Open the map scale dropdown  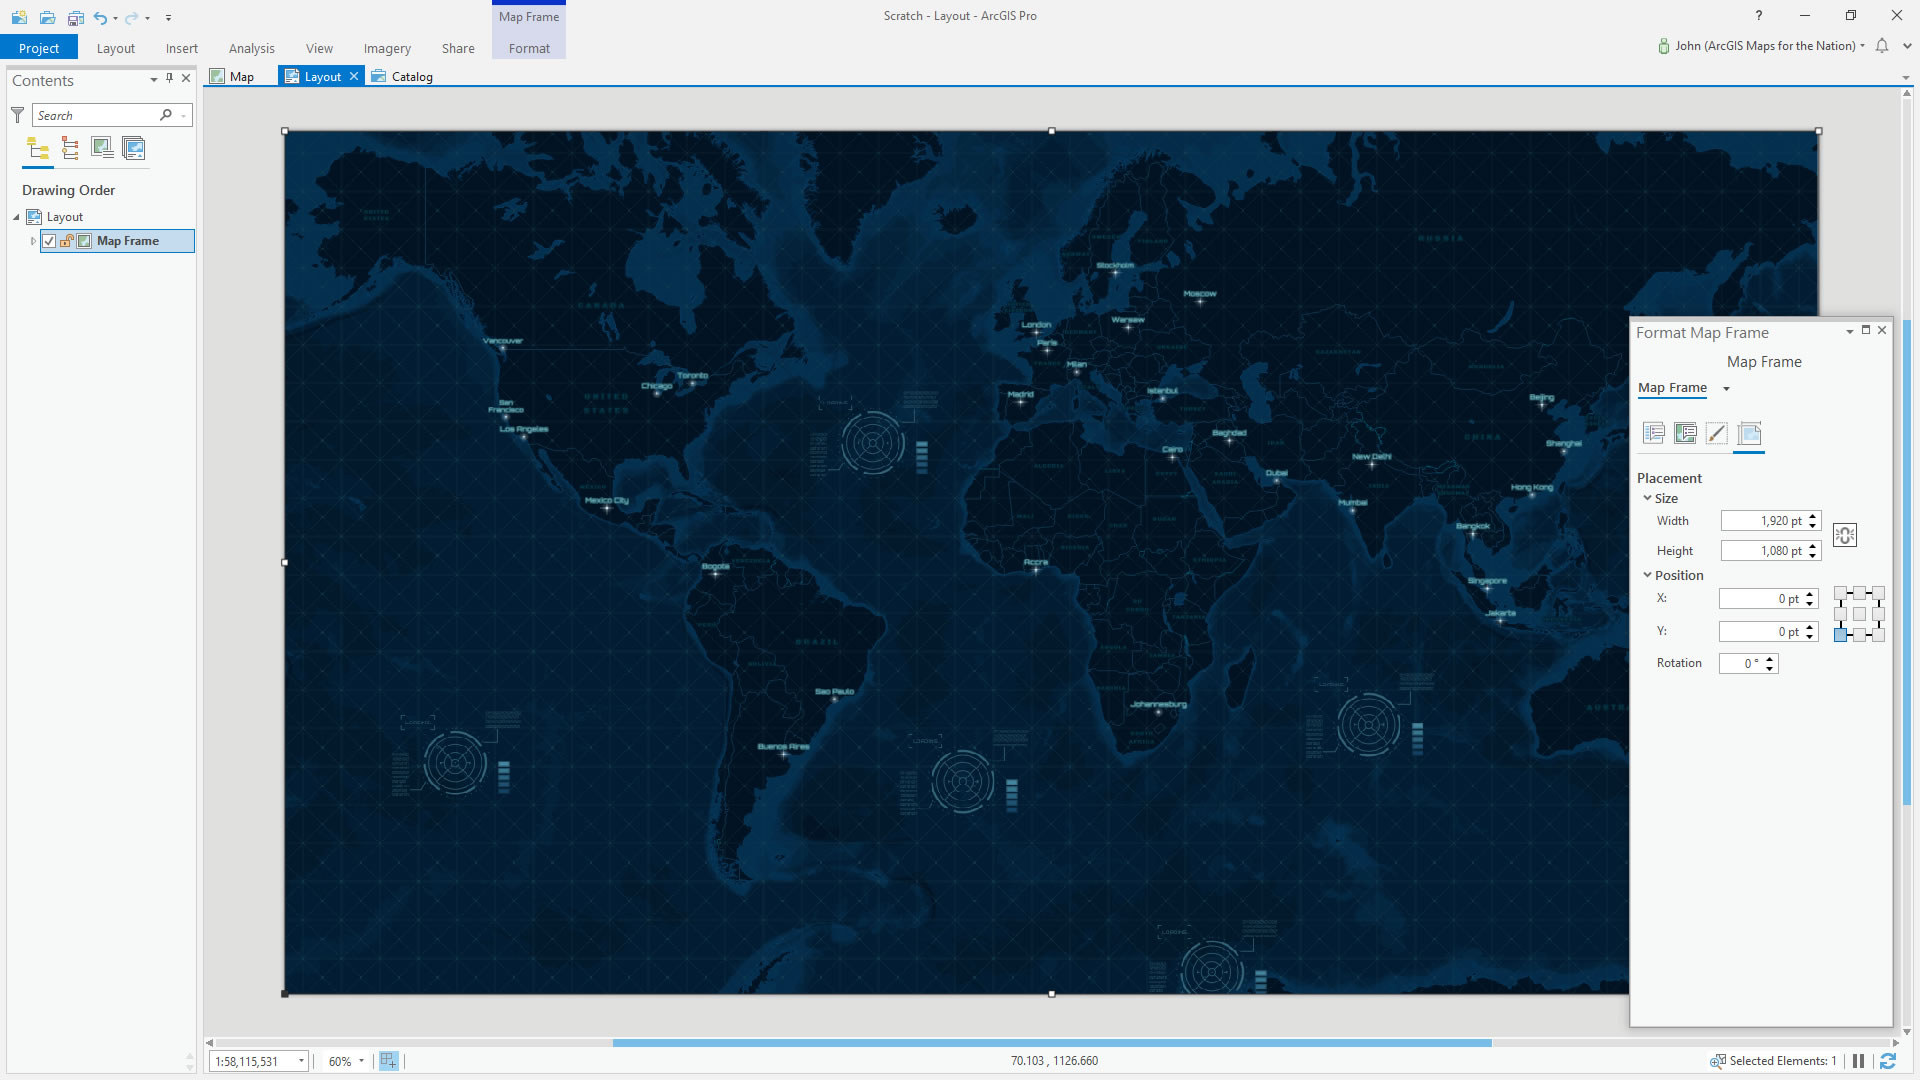pos(300,1061)
